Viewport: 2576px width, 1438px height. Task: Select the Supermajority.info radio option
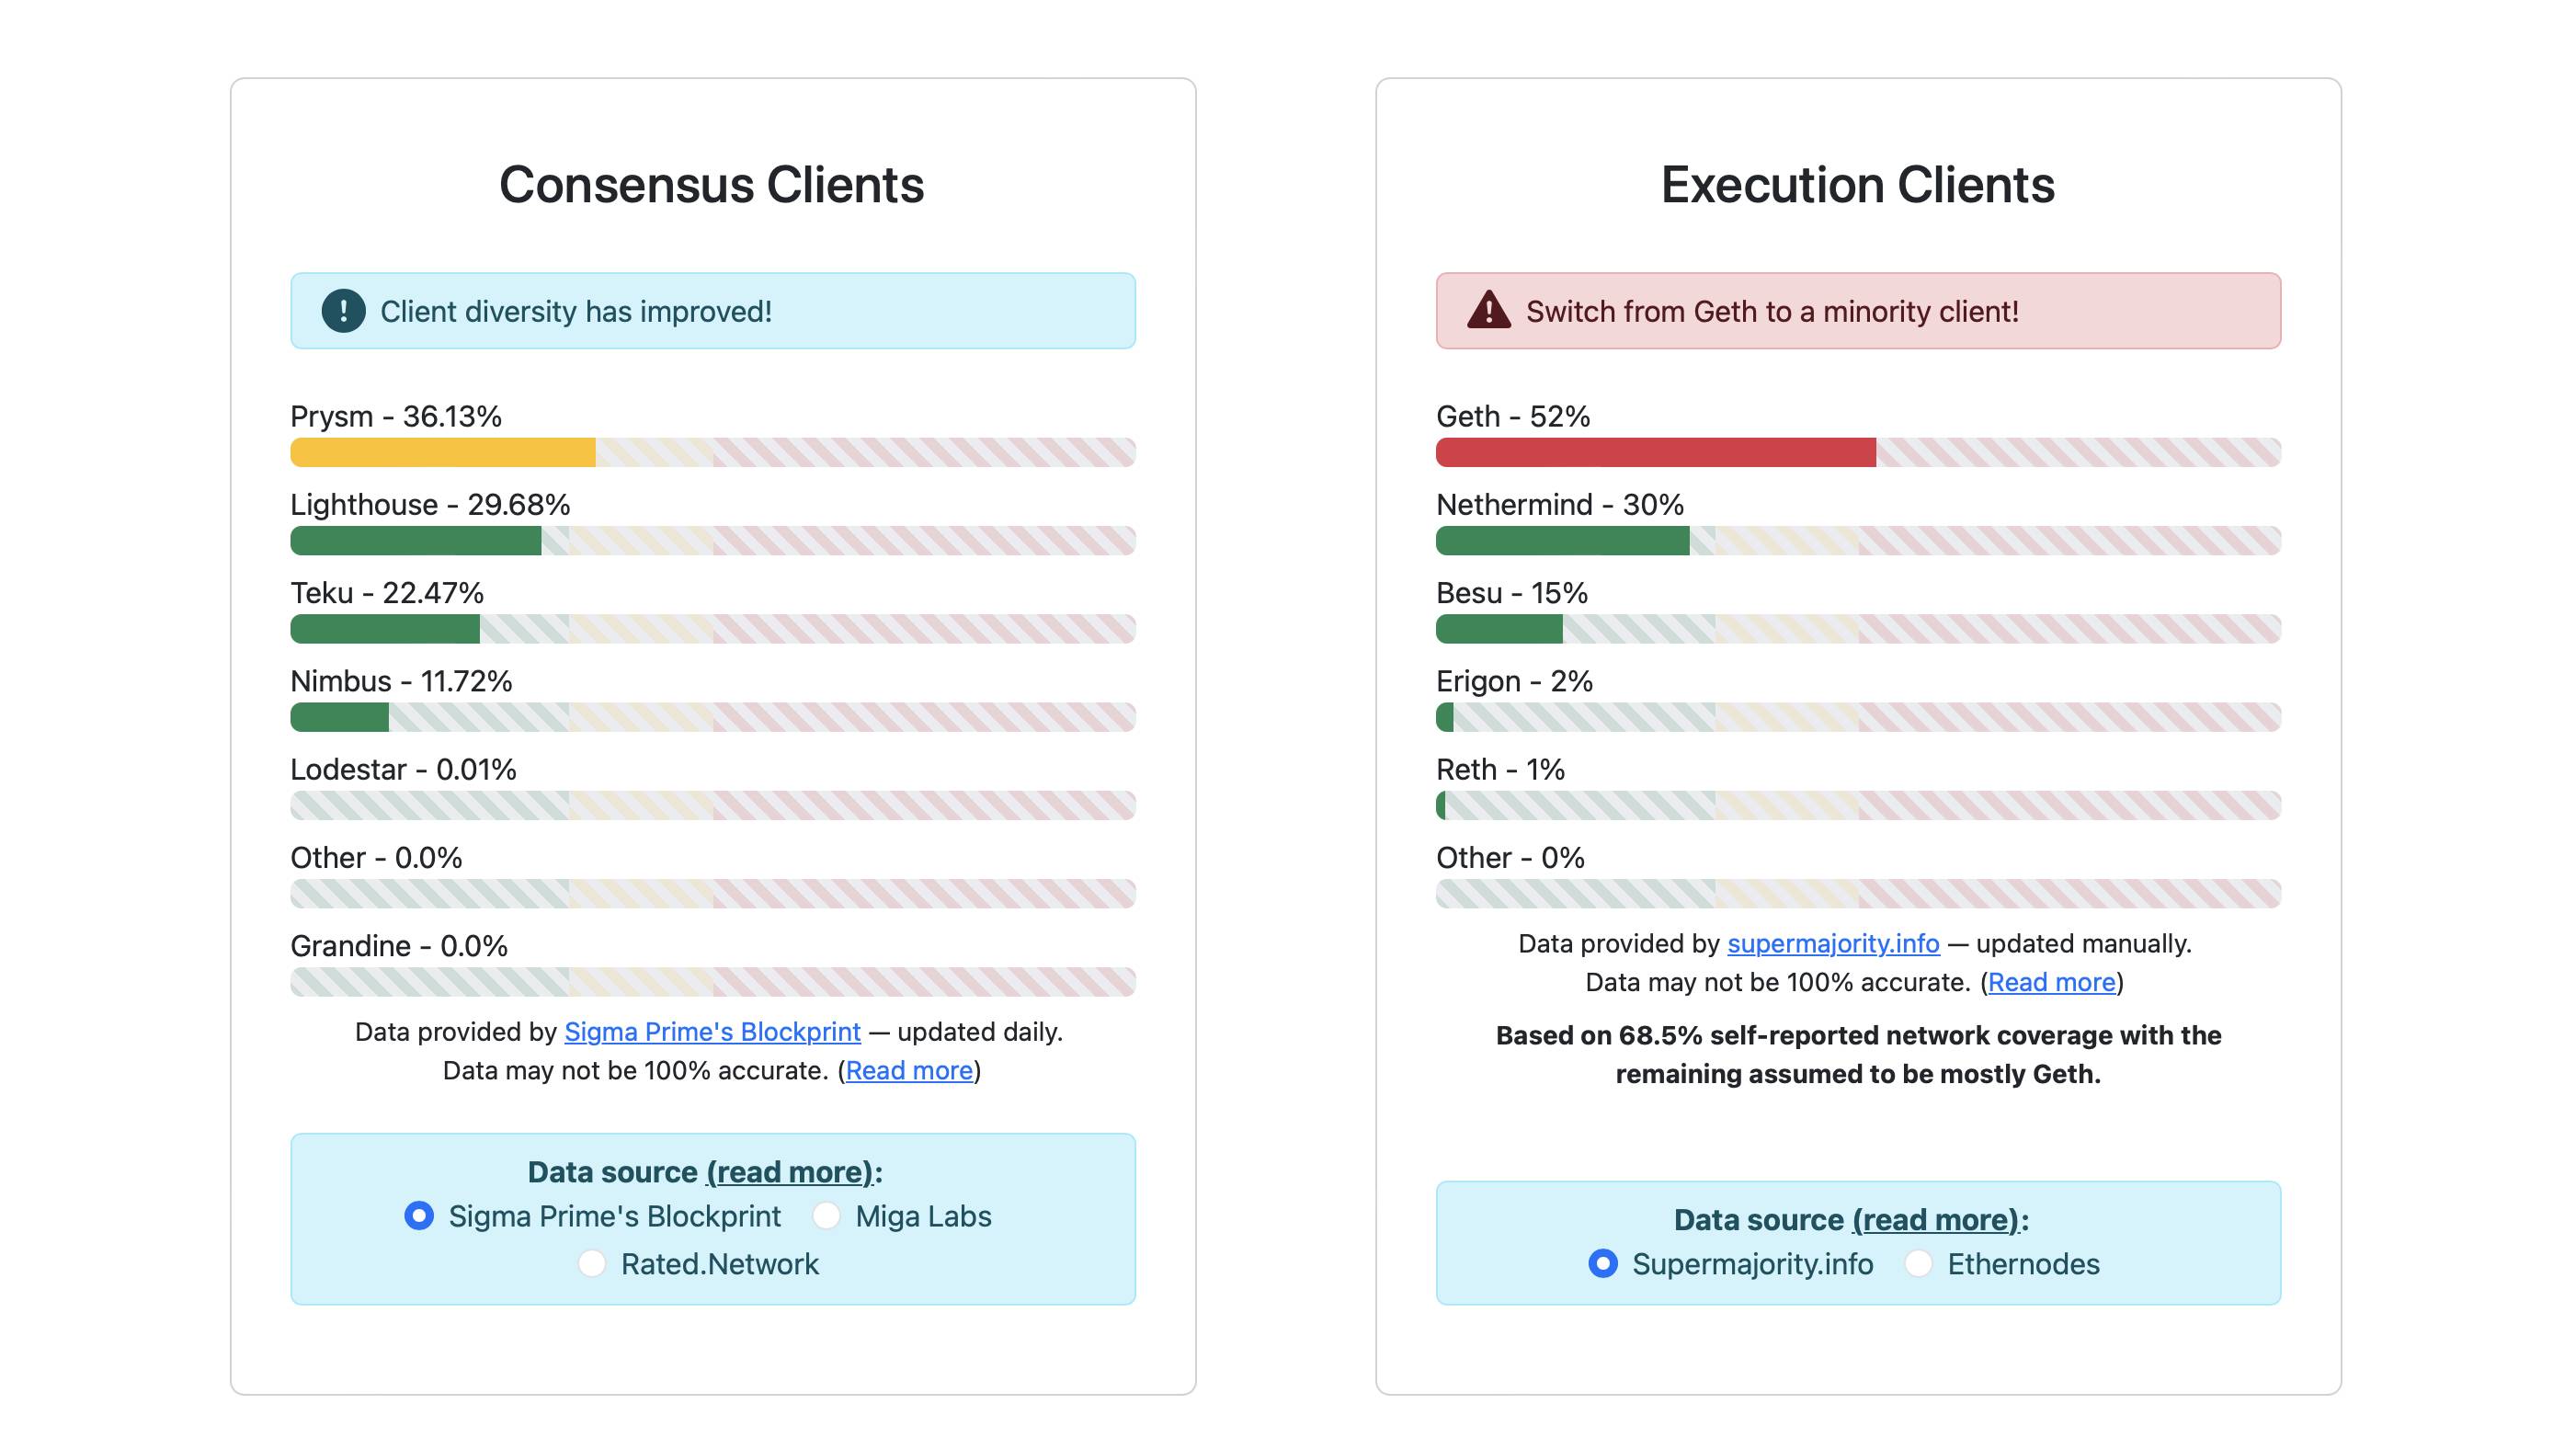[x=1603, y=1264]
